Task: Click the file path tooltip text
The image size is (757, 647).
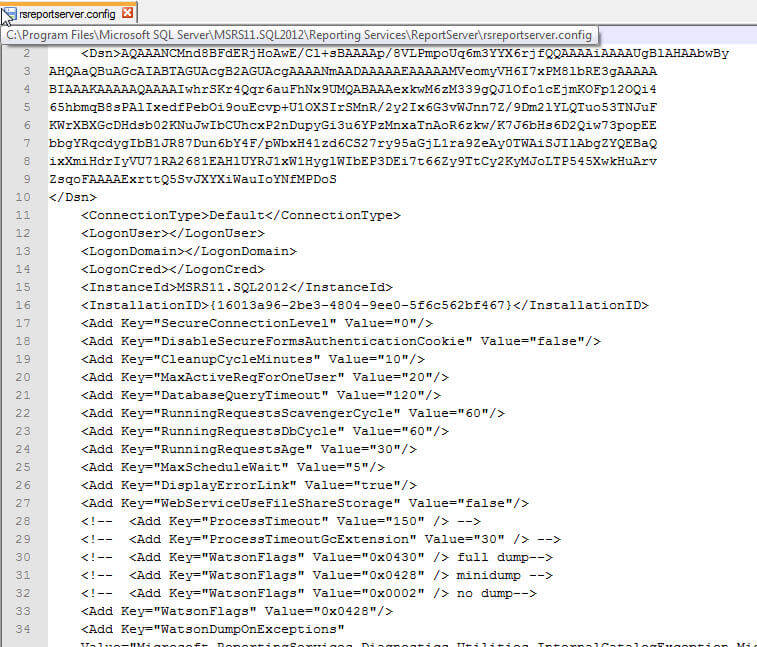Action: (x=299, y=35)
